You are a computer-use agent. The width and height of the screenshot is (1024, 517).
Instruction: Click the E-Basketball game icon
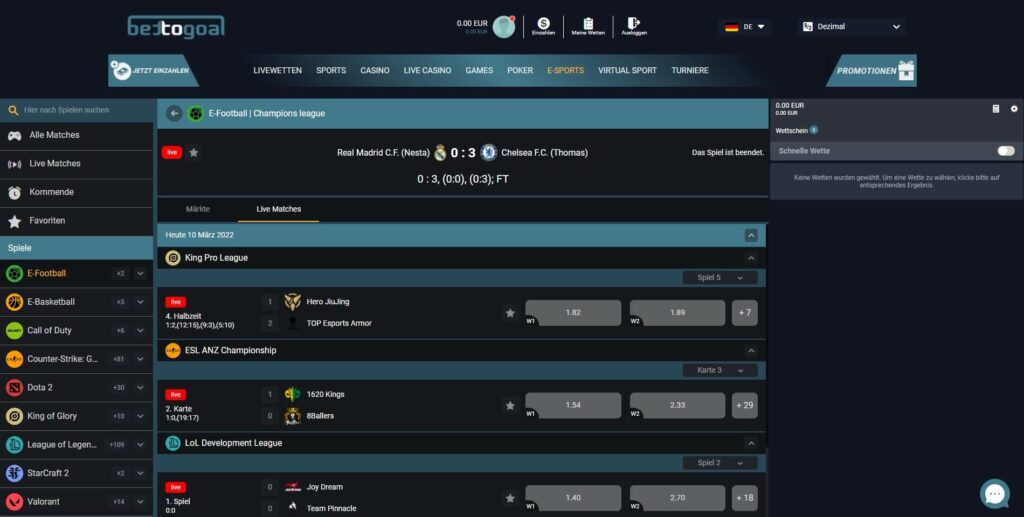pos(14,302)
